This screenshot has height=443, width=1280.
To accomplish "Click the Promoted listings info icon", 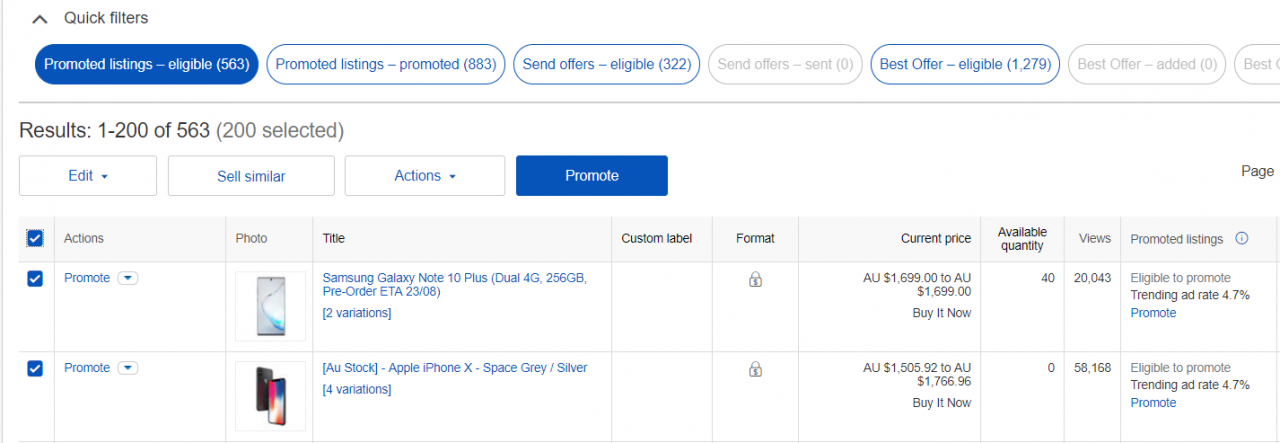I will coord(1242,238).
